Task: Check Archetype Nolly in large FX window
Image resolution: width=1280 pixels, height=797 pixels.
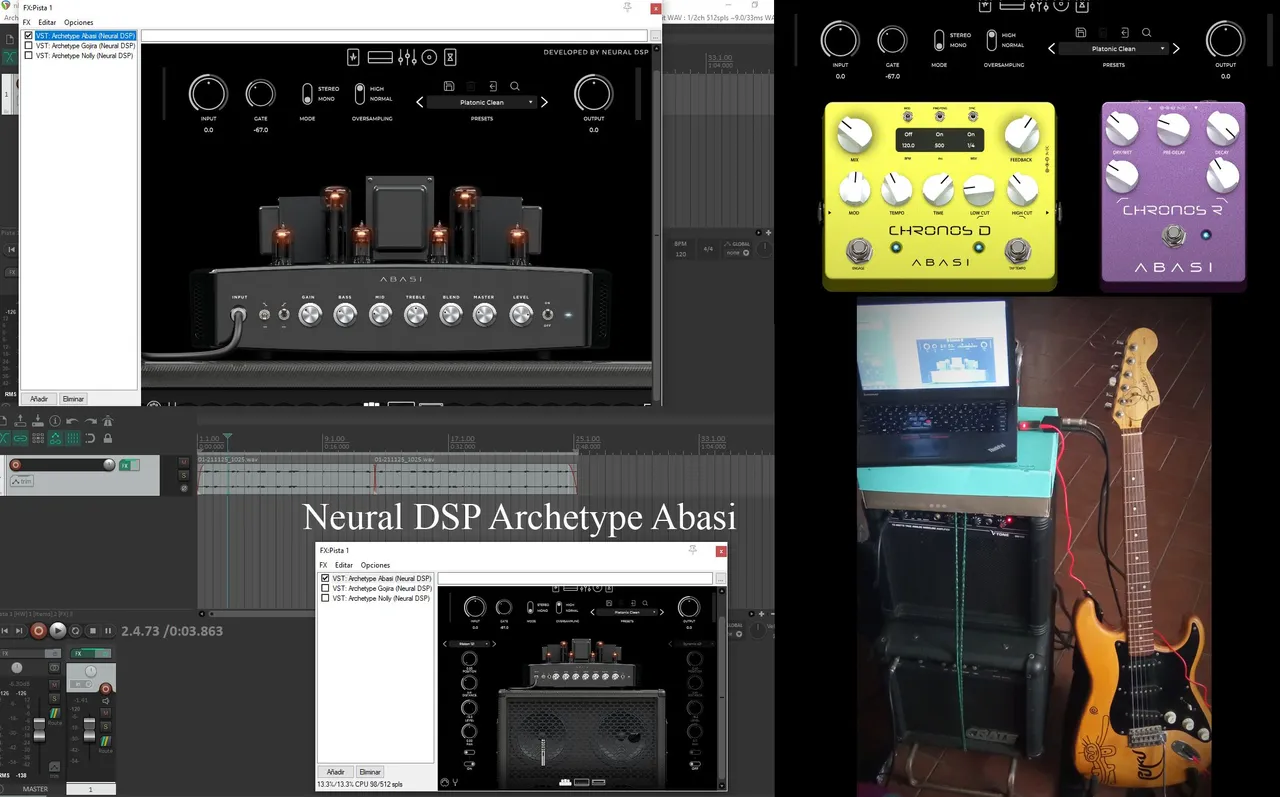Action: (x=29, y=56)
